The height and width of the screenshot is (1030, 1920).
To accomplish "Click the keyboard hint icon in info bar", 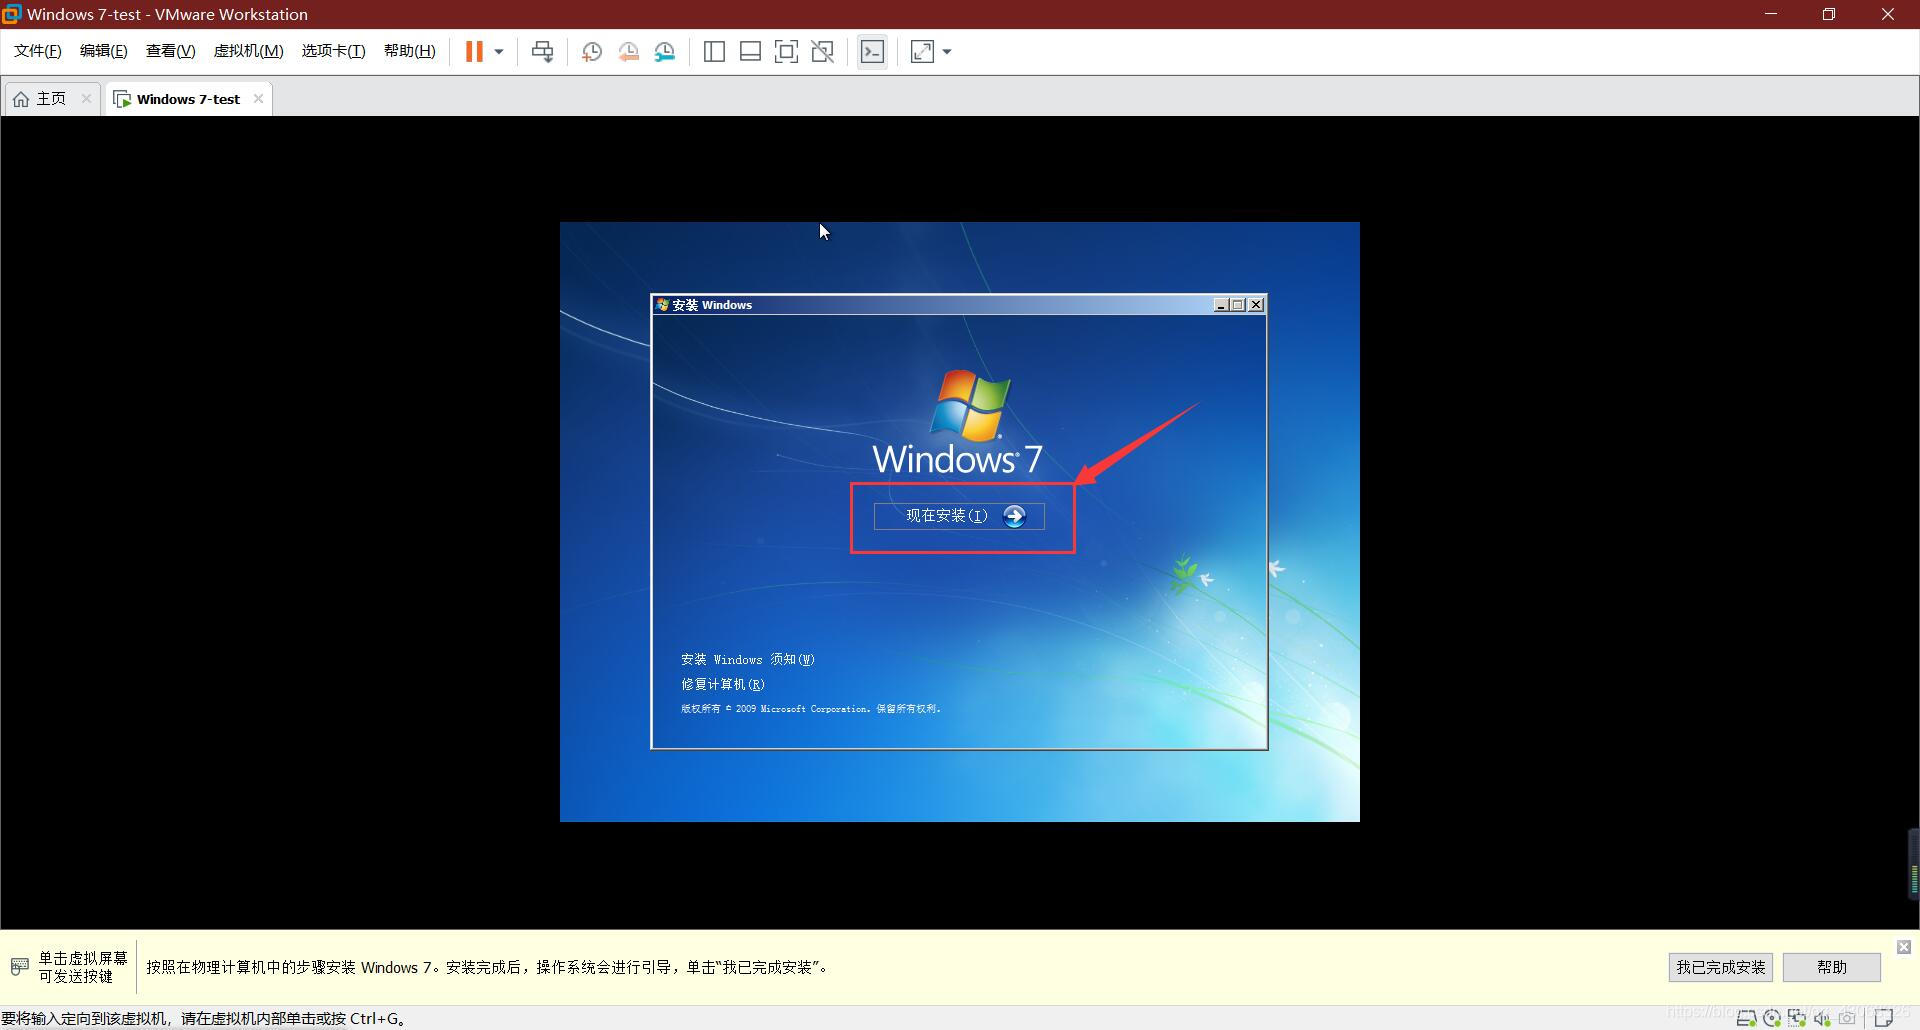I will click(19, 967).
